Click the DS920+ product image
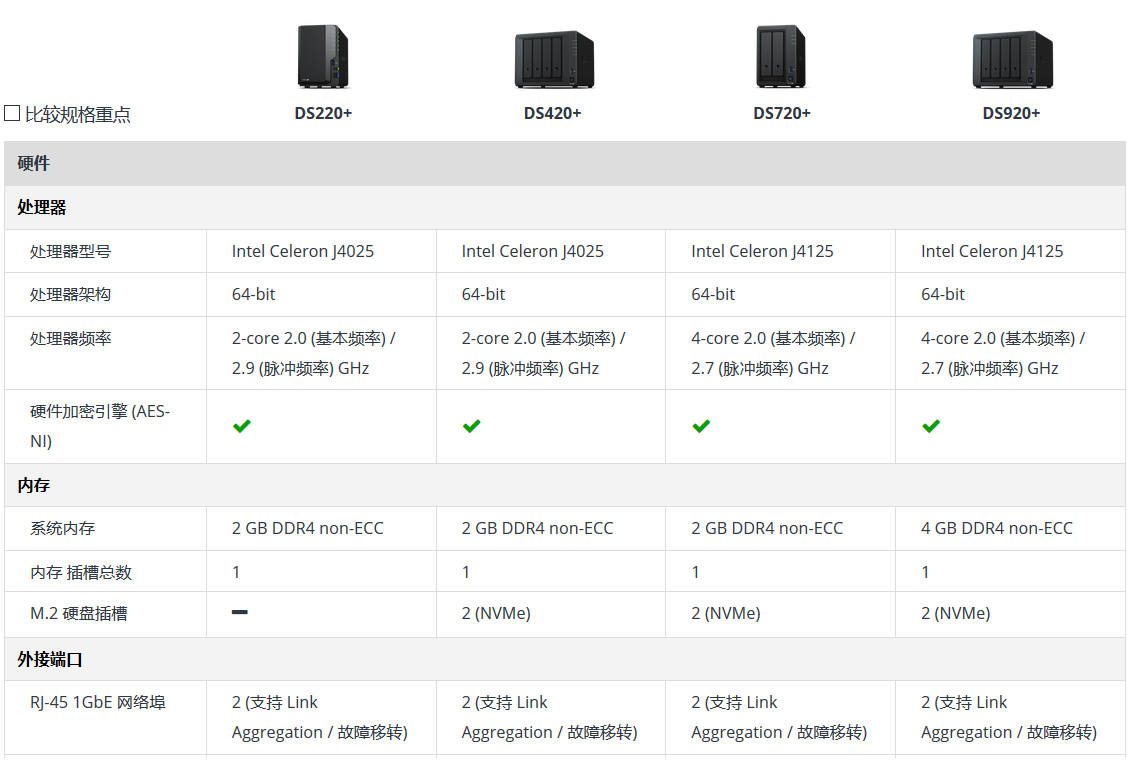 pos(1011,59)
